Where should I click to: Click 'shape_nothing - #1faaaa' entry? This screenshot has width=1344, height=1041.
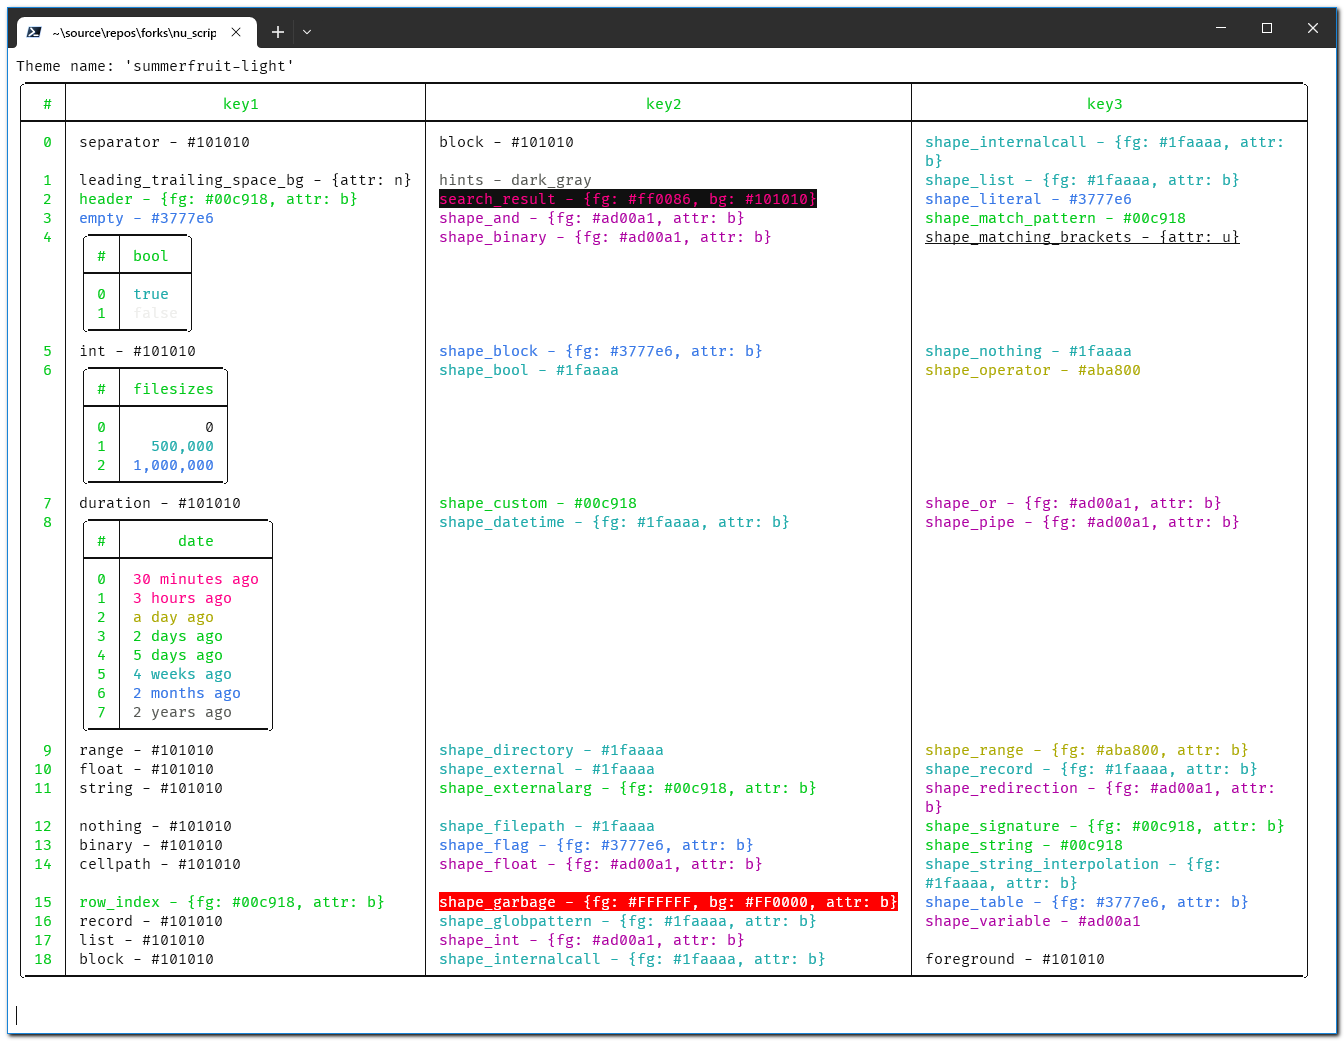coord(1029,351)
